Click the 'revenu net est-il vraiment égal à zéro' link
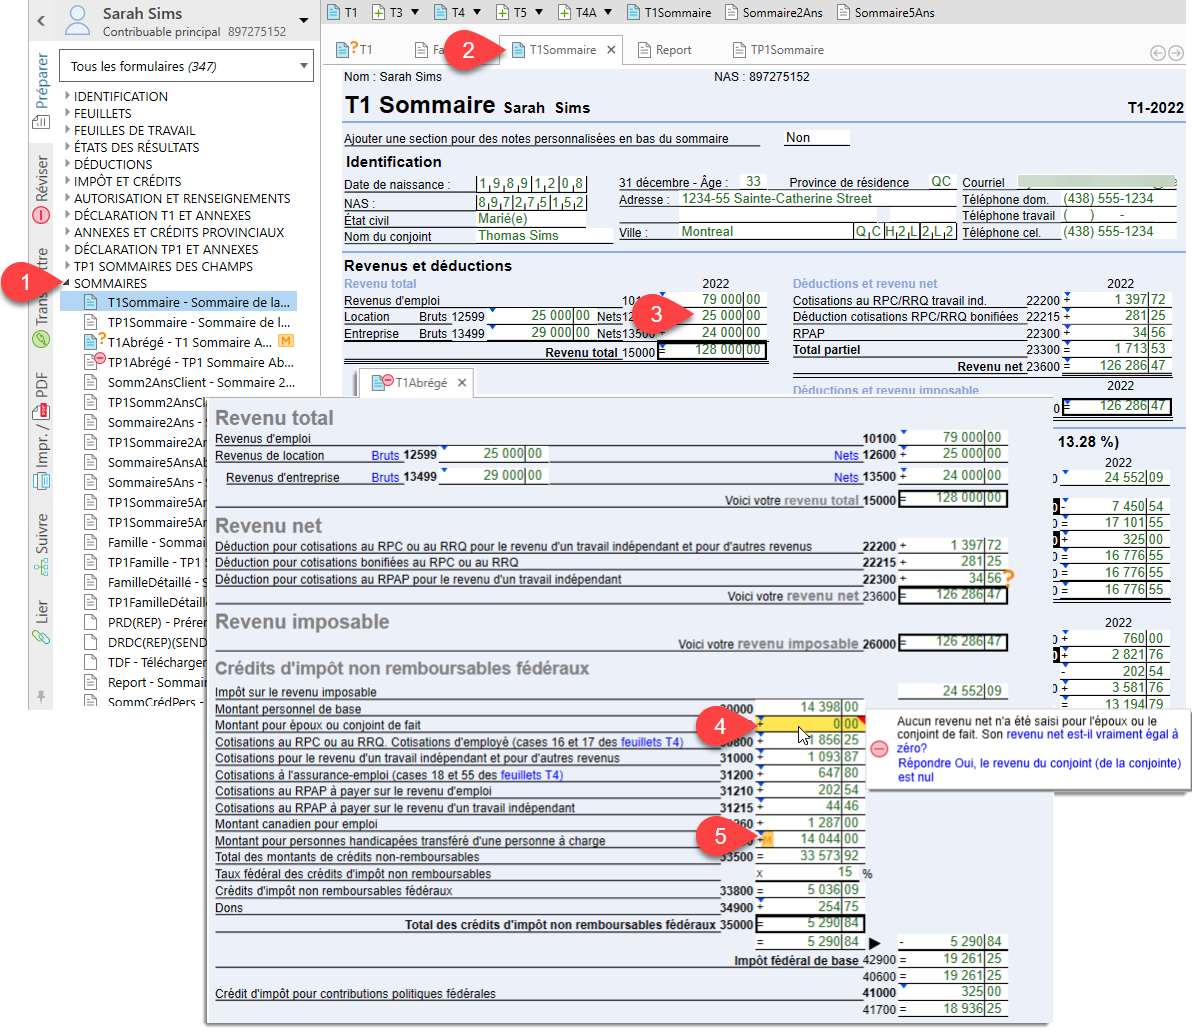This screenshot has width=1192, height=1032. pyautogui.click(x=1038, y=741)
